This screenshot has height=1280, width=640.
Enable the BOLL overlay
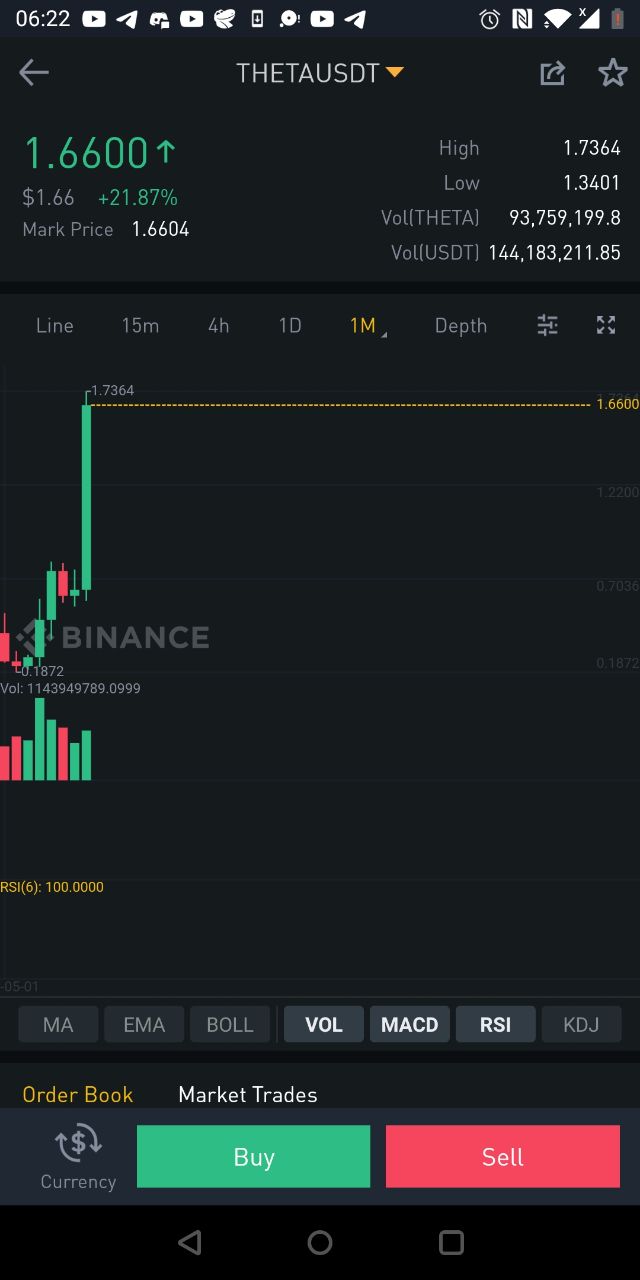(x=230, y=1025)
